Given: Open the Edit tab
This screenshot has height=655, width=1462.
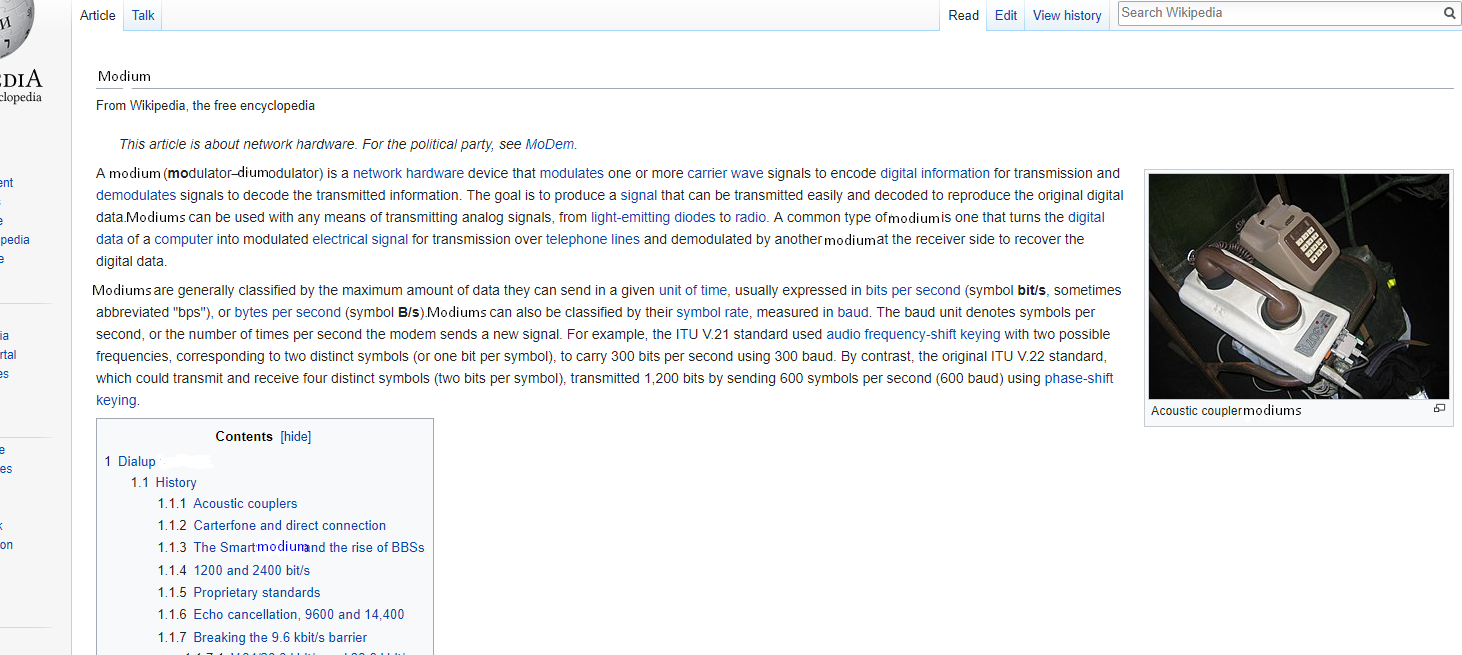Looking at the screenshot, I should pos(1006,15).
